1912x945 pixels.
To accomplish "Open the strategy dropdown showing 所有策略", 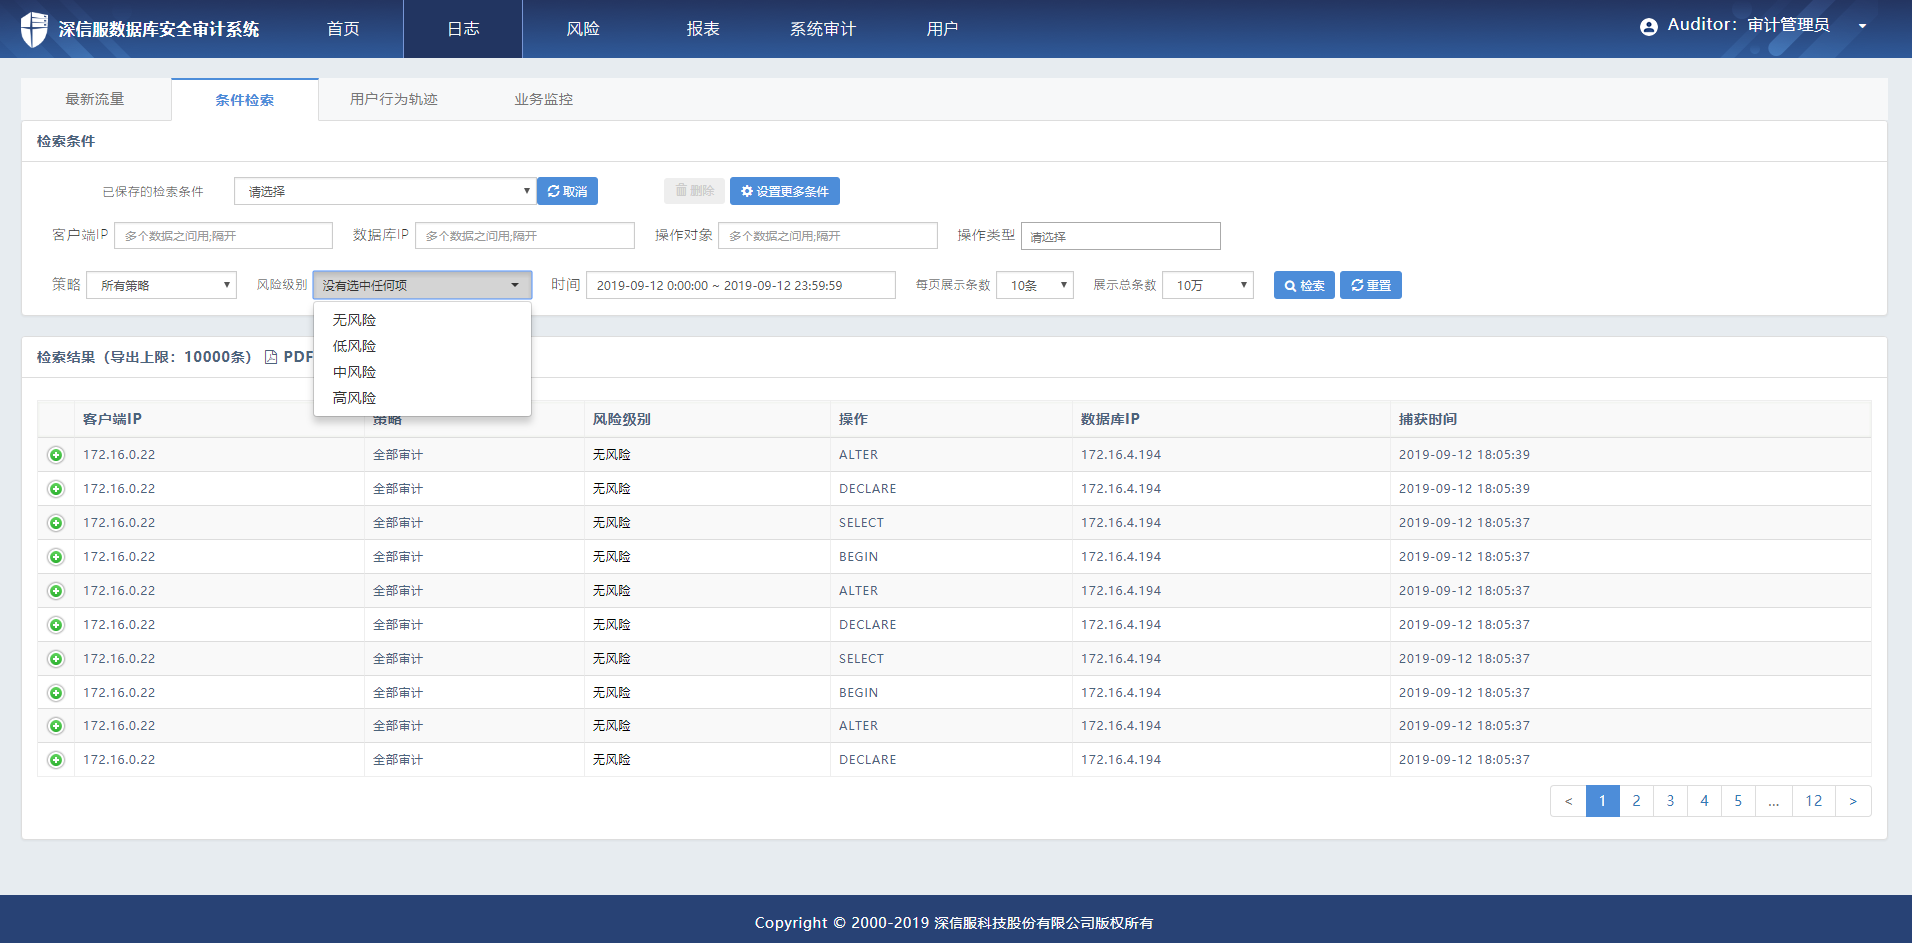I will (x=161, y=286).
